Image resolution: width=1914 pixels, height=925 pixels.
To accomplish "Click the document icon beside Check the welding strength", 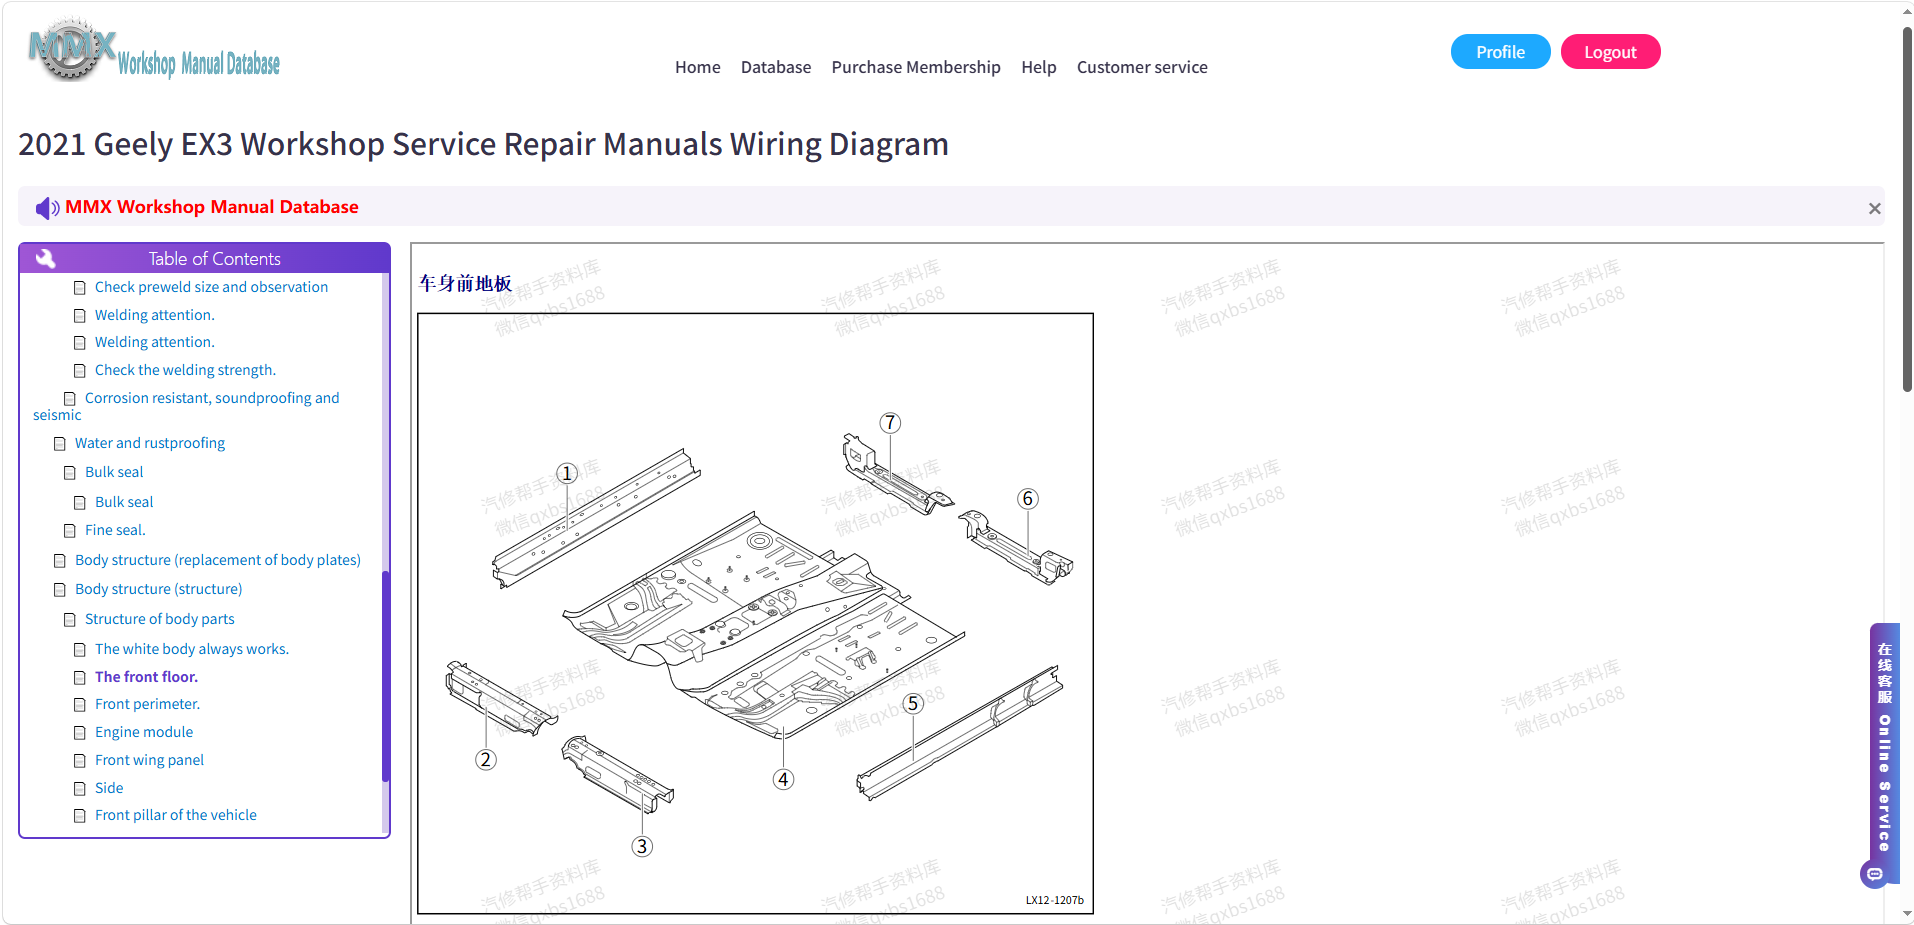I will (80, 371).
